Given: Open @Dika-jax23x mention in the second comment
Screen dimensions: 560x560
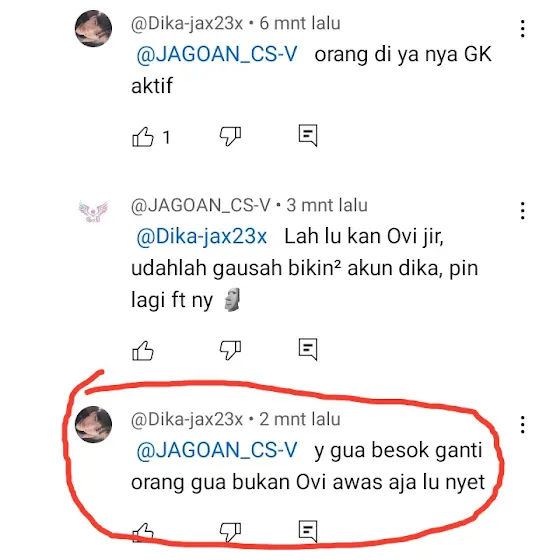Looking at the screenshot, I should click(x=202, y=236).
